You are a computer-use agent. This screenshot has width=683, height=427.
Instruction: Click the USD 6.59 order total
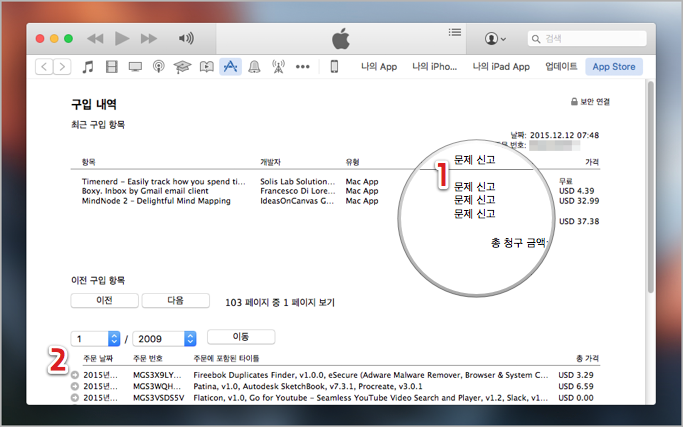click(576, 386)
